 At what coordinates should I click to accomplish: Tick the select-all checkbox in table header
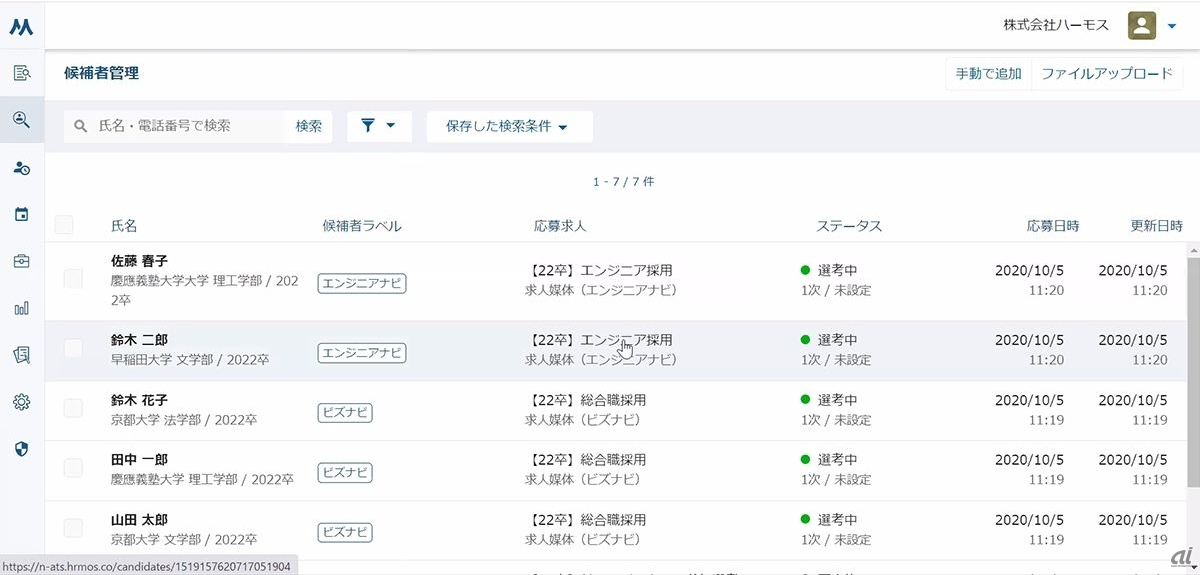[x=64, y=225]
